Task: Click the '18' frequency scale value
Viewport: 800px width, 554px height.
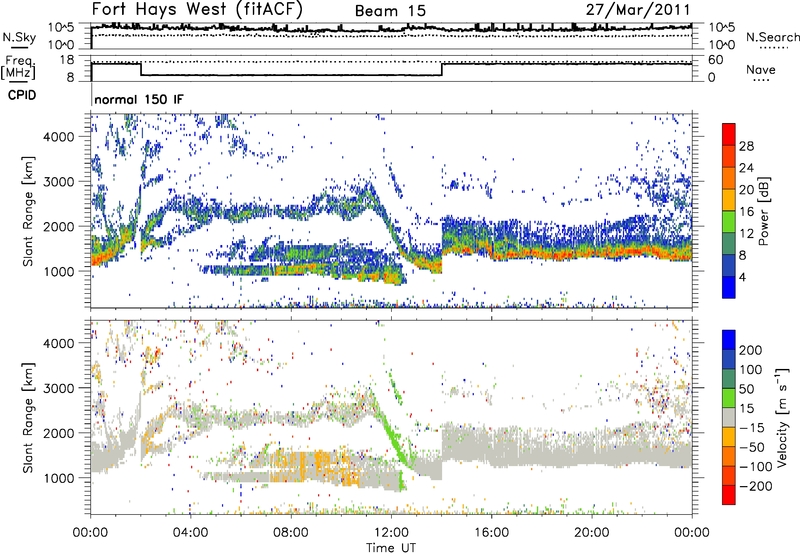Action: tap(67, 60)
